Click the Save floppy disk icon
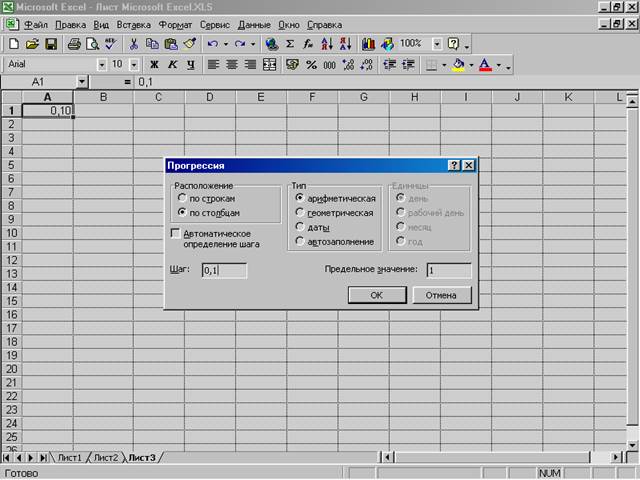 50,44
